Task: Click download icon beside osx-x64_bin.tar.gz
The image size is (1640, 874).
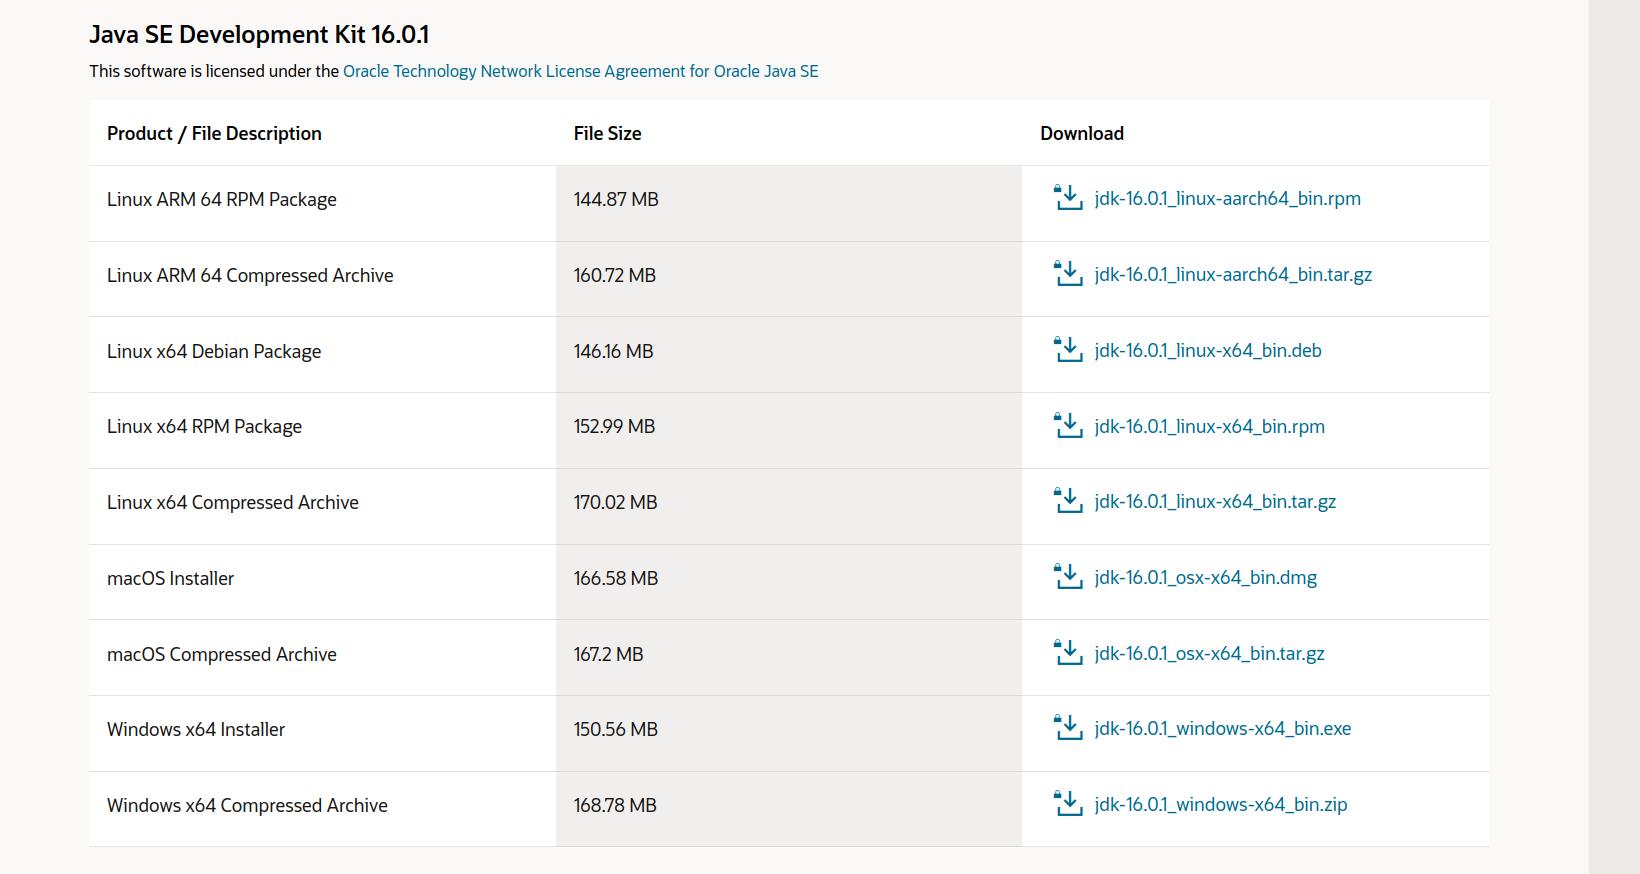Action: click(1068, 652)
